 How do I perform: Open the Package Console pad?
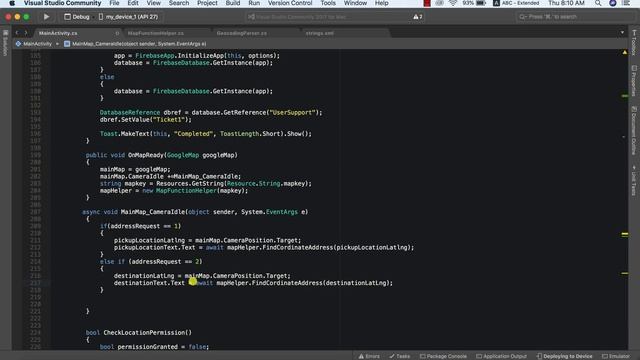point(443,356)
